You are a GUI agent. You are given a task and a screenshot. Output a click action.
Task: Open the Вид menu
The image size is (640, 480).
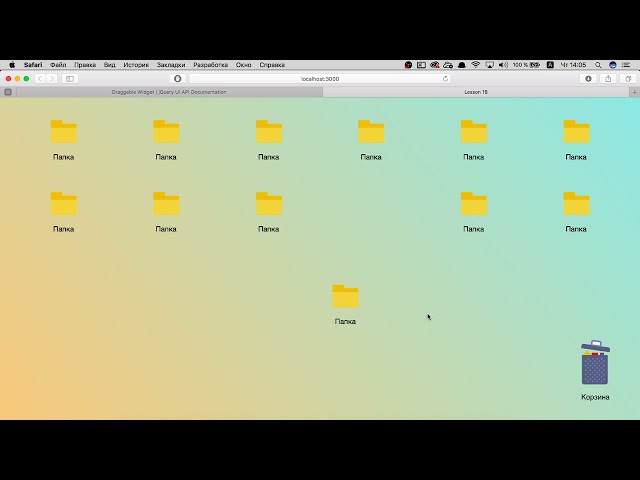109,65
